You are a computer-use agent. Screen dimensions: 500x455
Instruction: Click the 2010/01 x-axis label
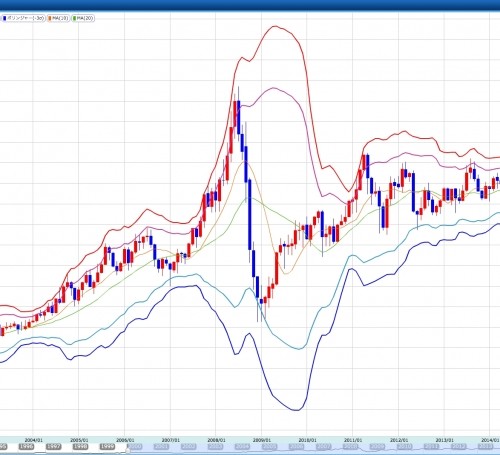click(307, 440)
